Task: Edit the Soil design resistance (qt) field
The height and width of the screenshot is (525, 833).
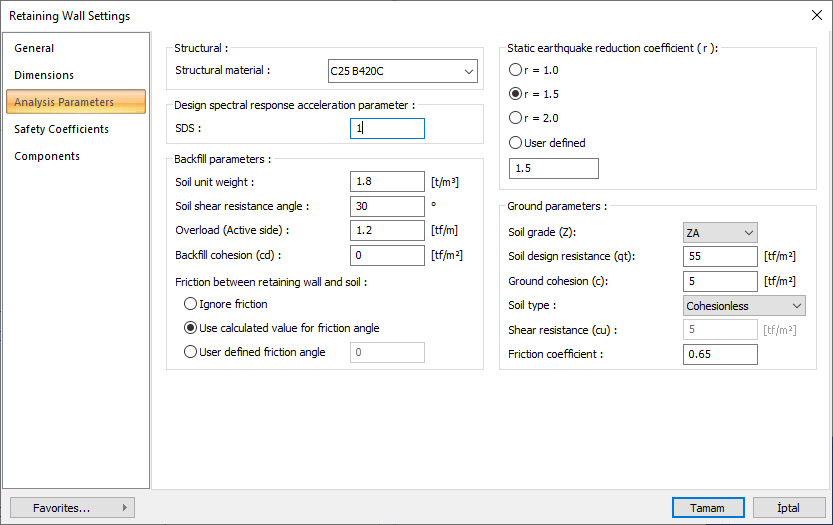Action: tap(720, 257)
